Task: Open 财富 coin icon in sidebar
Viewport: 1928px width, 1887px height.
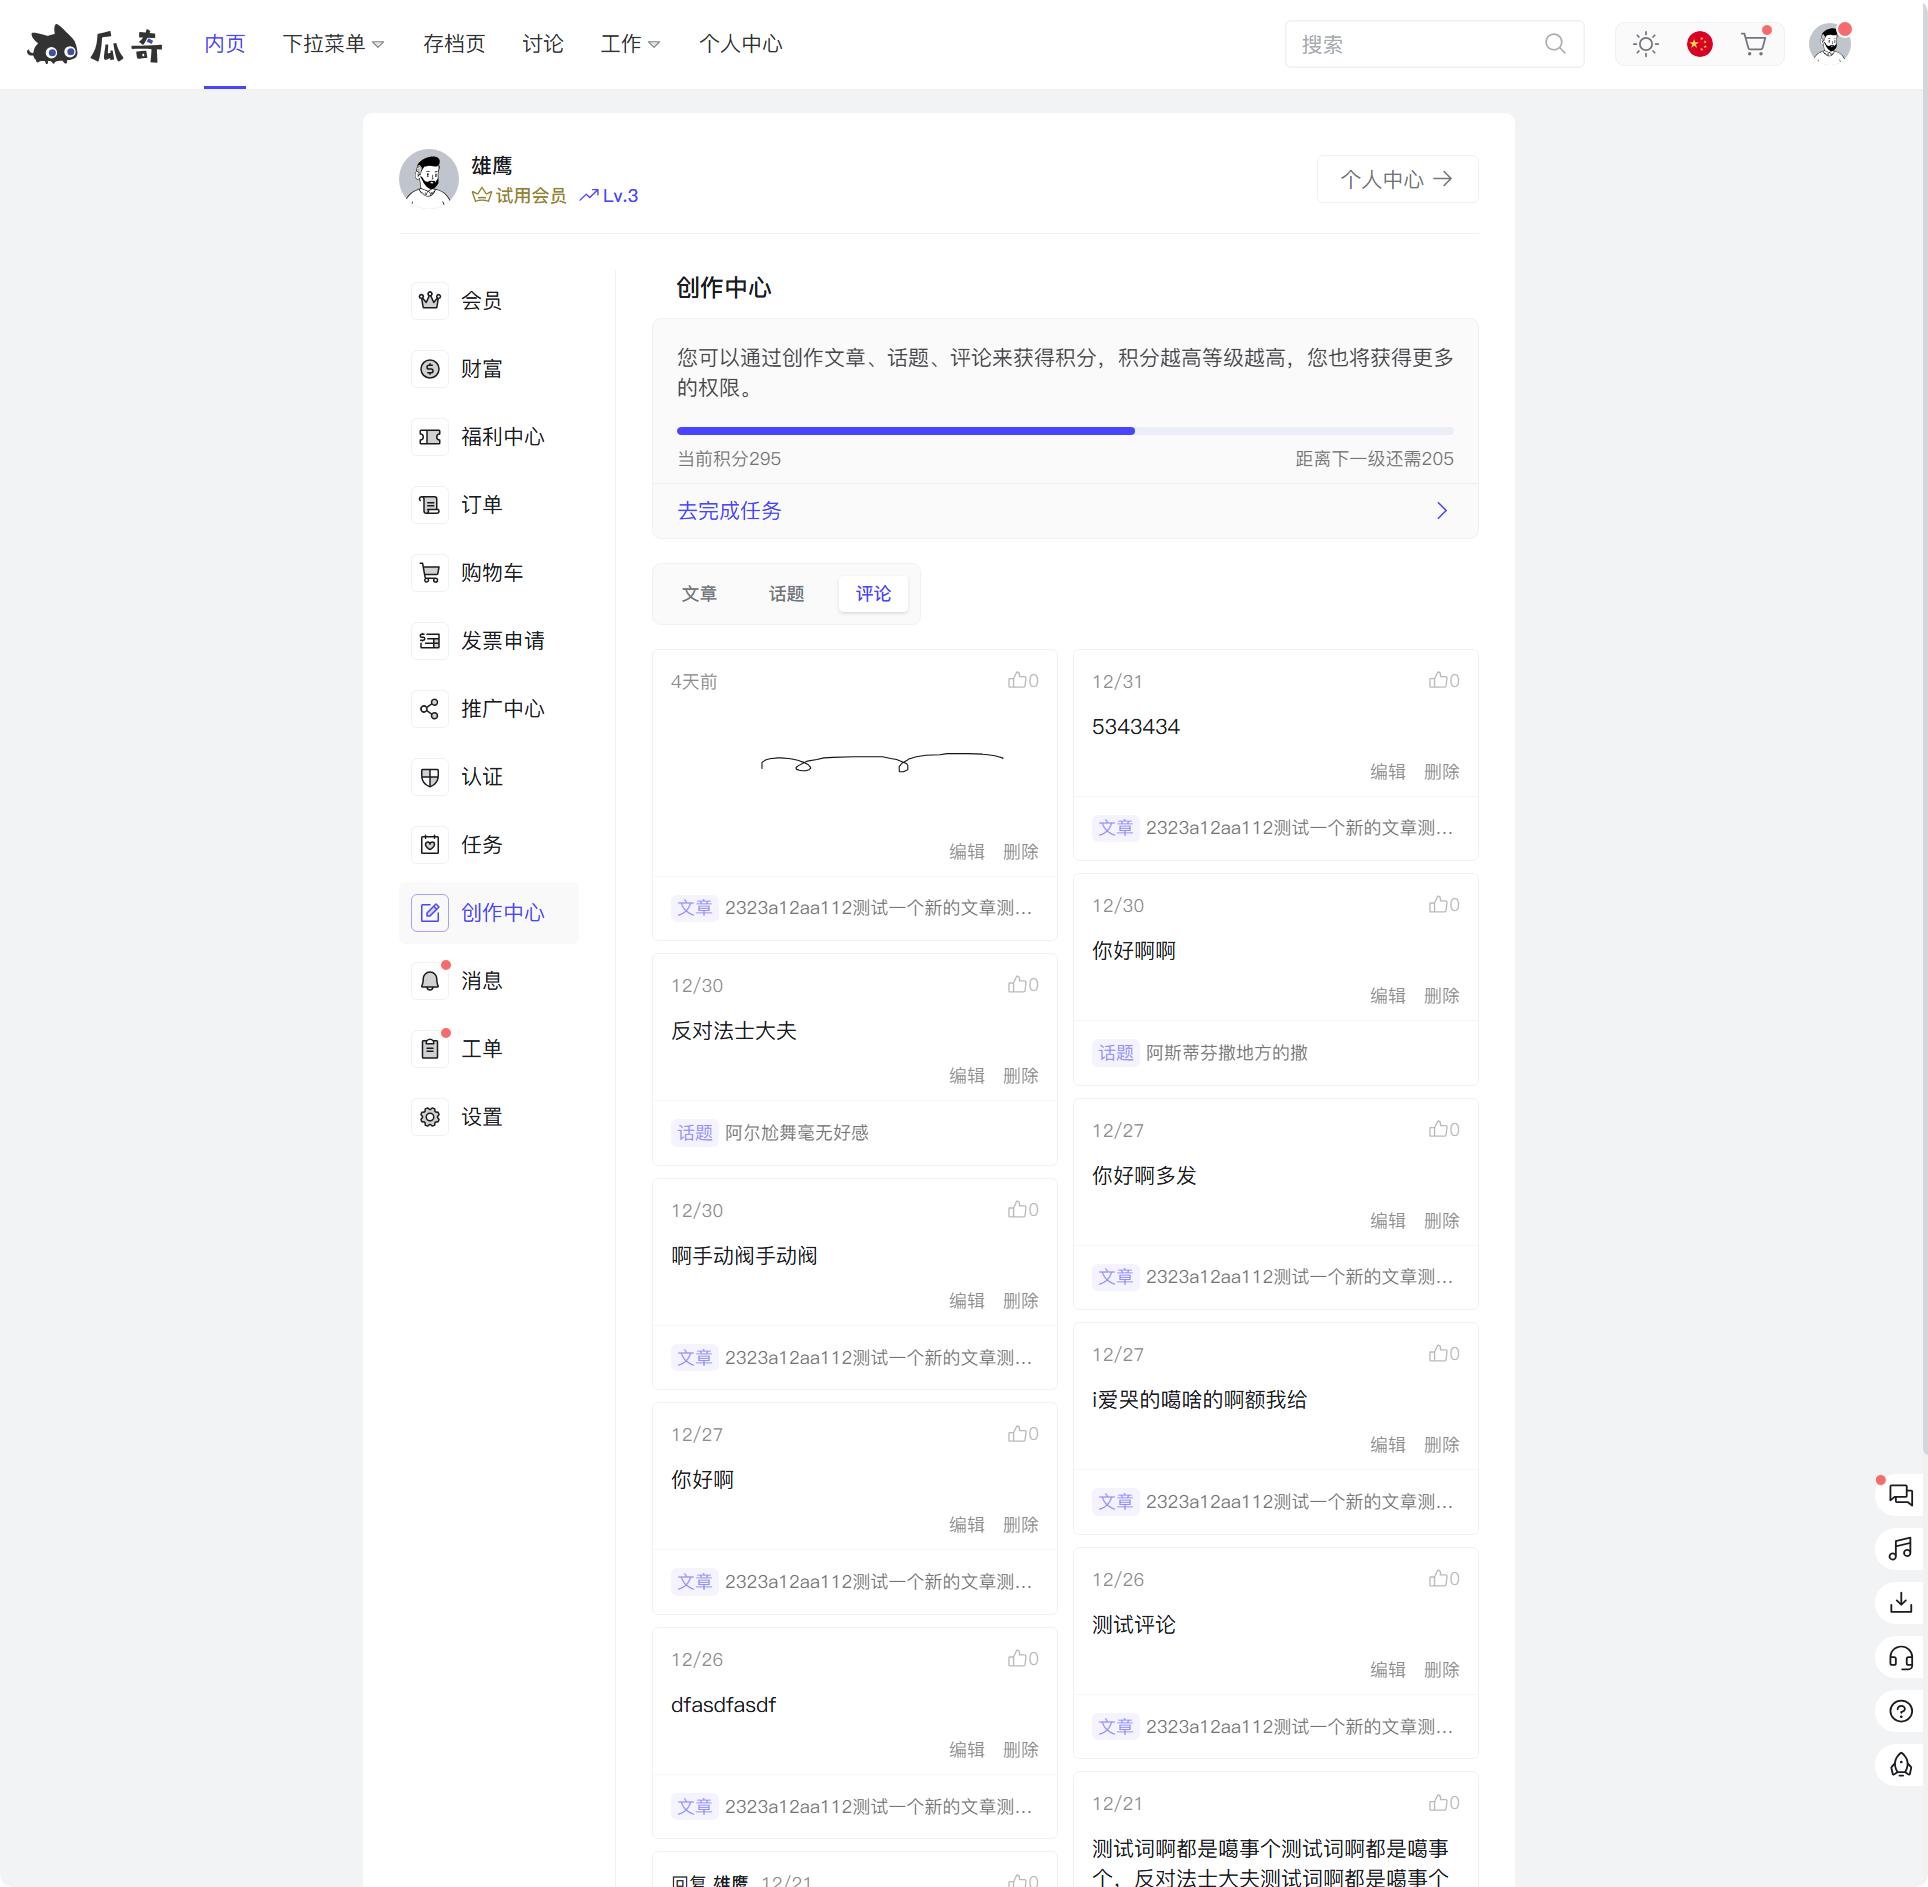Action: tap(430, 368)
